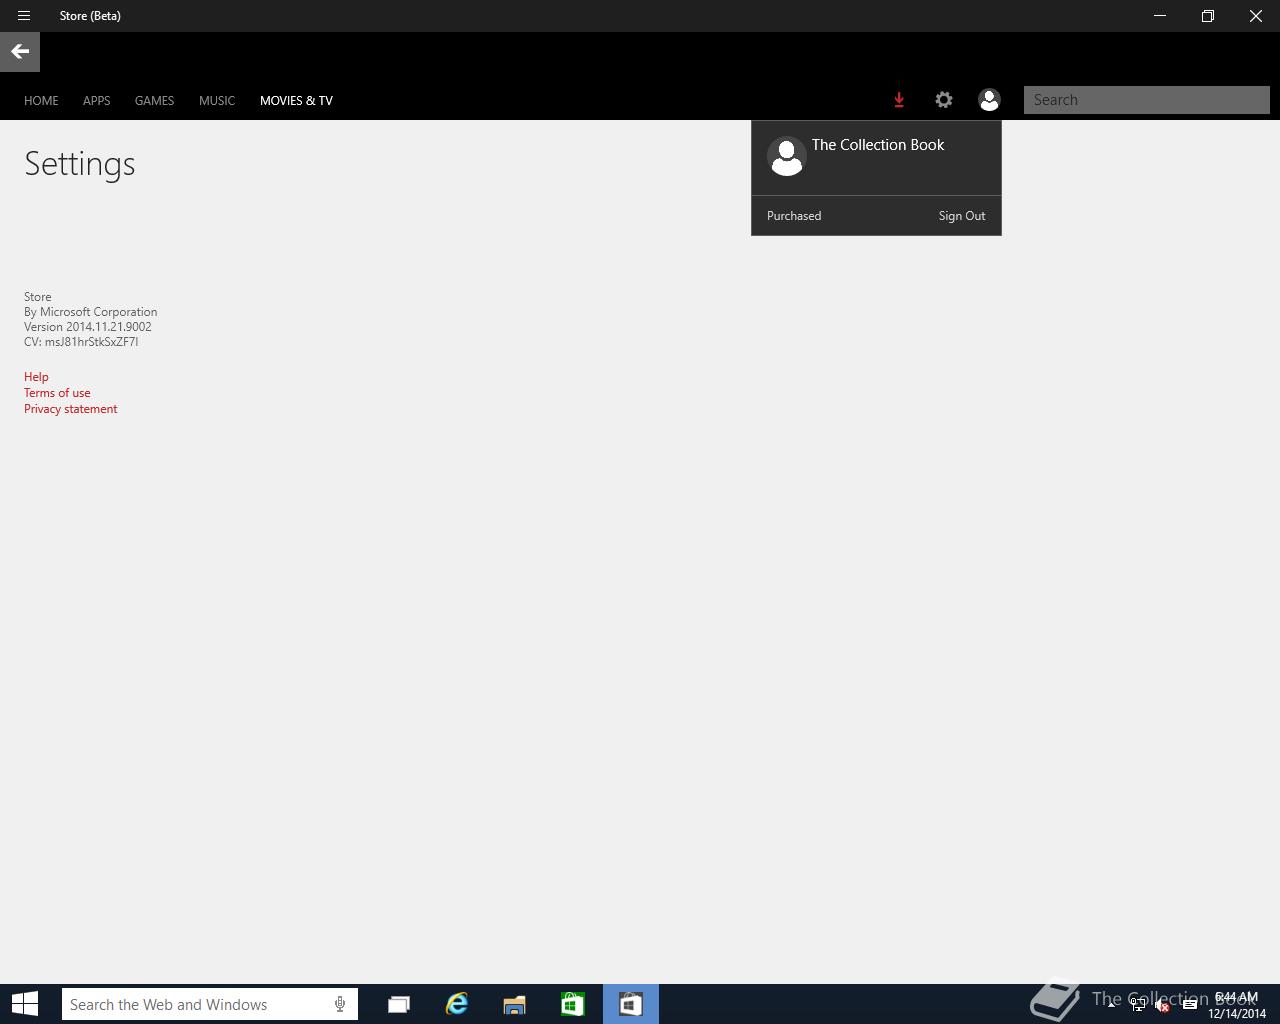Open File Explorer from the taskbar
Viewport: 1280px width, 1024px height.
tap(514, 1004)
